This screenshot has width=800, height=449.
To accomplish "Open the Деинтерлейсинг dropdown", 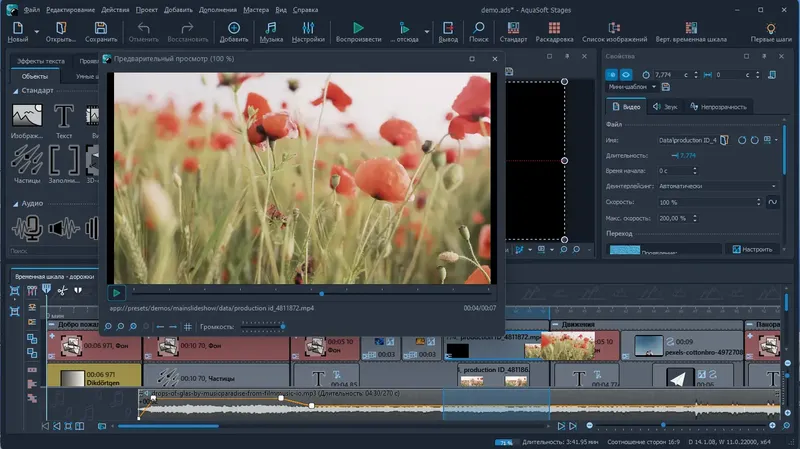I will pos(718,186).
